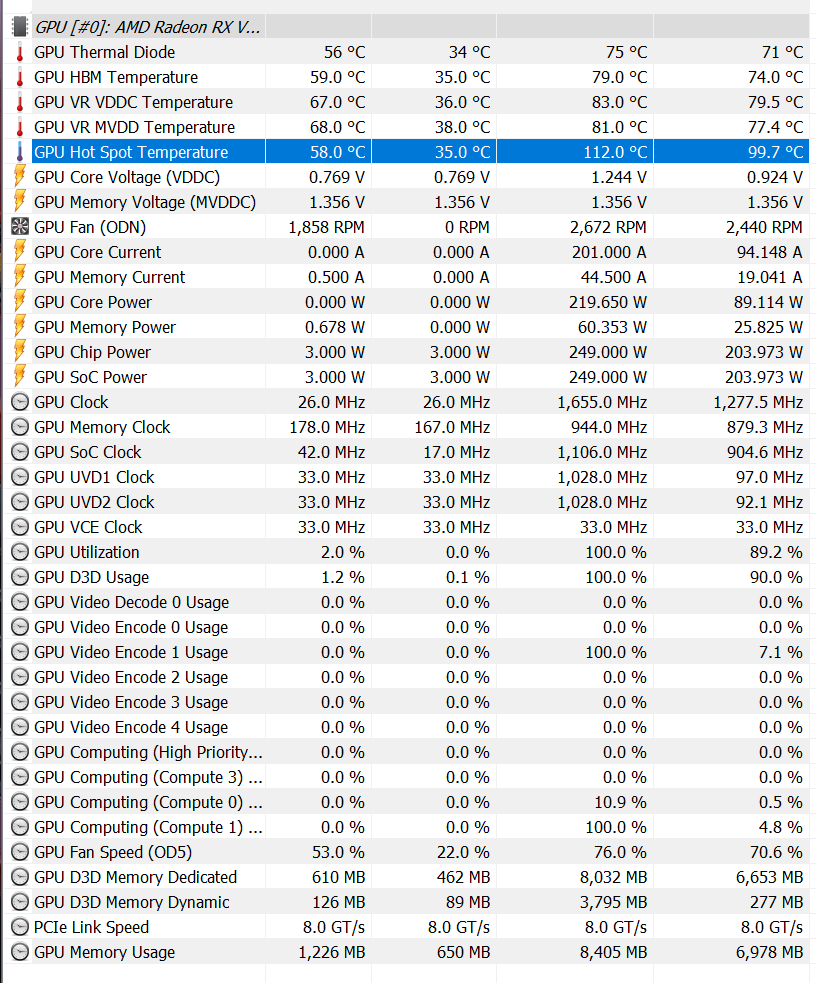816x983 pixels.
Task: Click the clock icon beside GPU UVD1 Clock
Action: 20,477
